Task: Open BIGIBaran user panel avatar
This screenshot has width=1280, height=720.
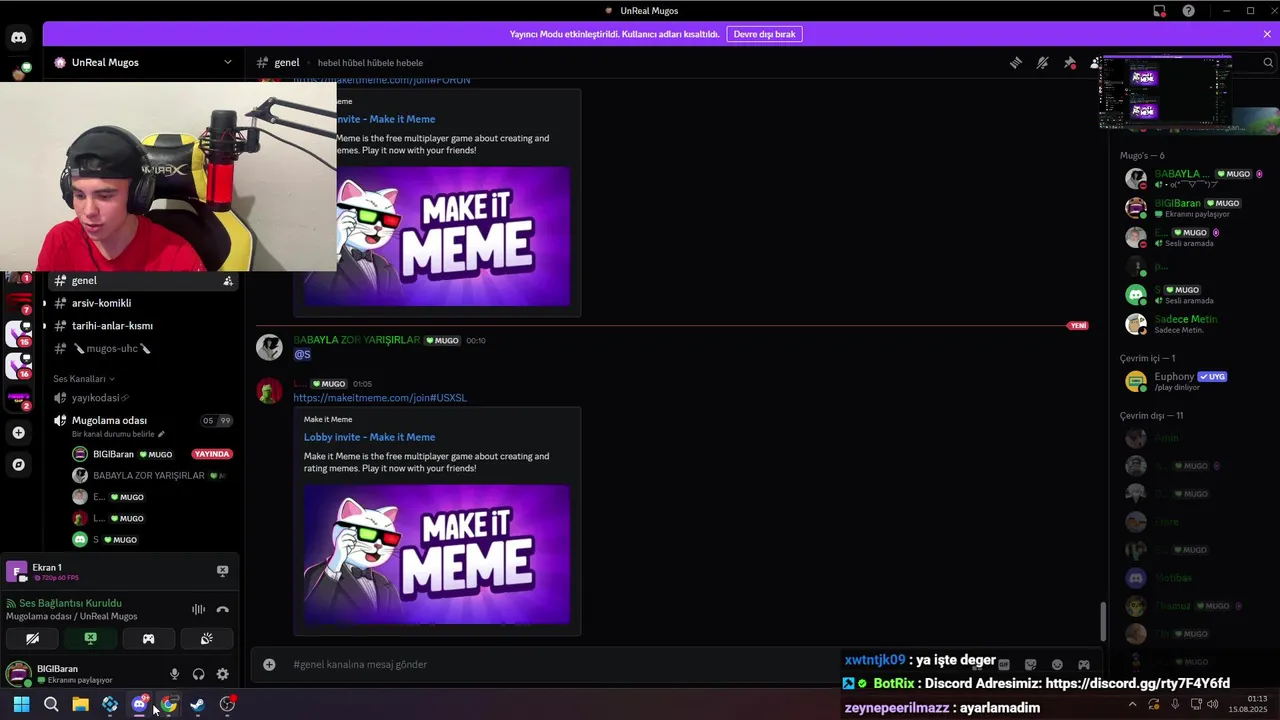Action: tap(18, 673)
